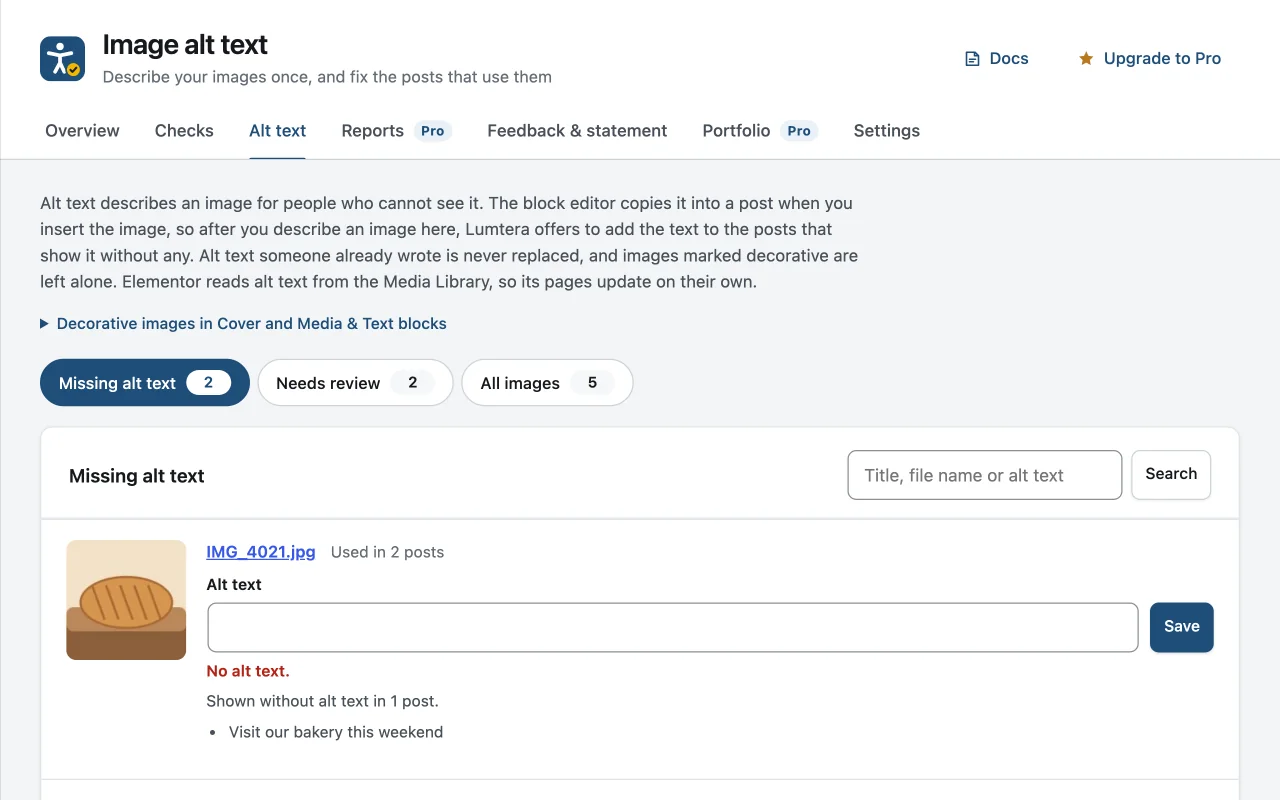Click Upgrade to Pro link

[x=1150, y=59]
